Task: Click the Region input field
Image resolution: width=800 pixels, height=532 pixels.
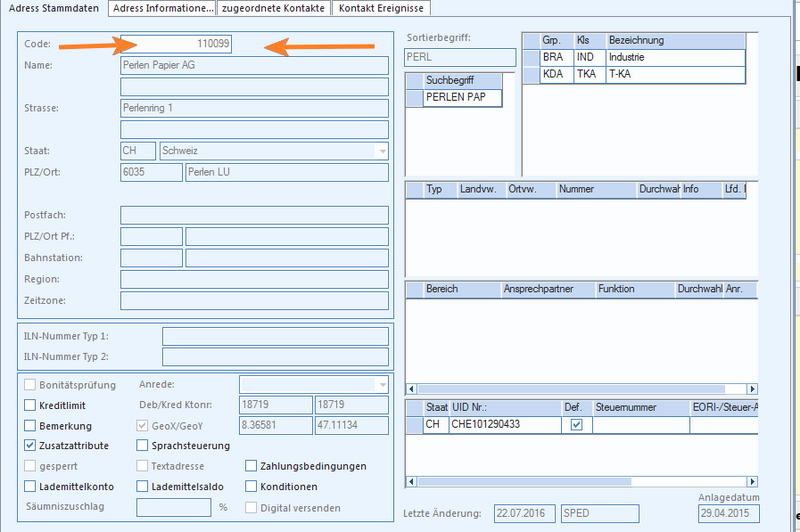Action: [x=254, y=280]
